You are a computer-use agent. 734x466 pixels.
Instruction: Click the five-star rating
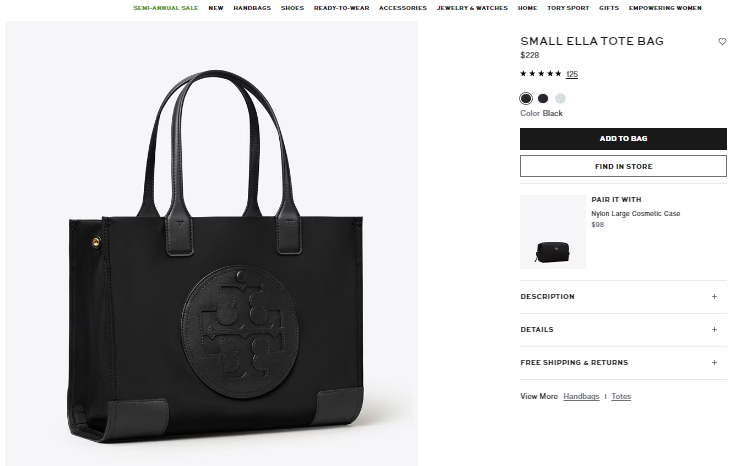point(541,74)
